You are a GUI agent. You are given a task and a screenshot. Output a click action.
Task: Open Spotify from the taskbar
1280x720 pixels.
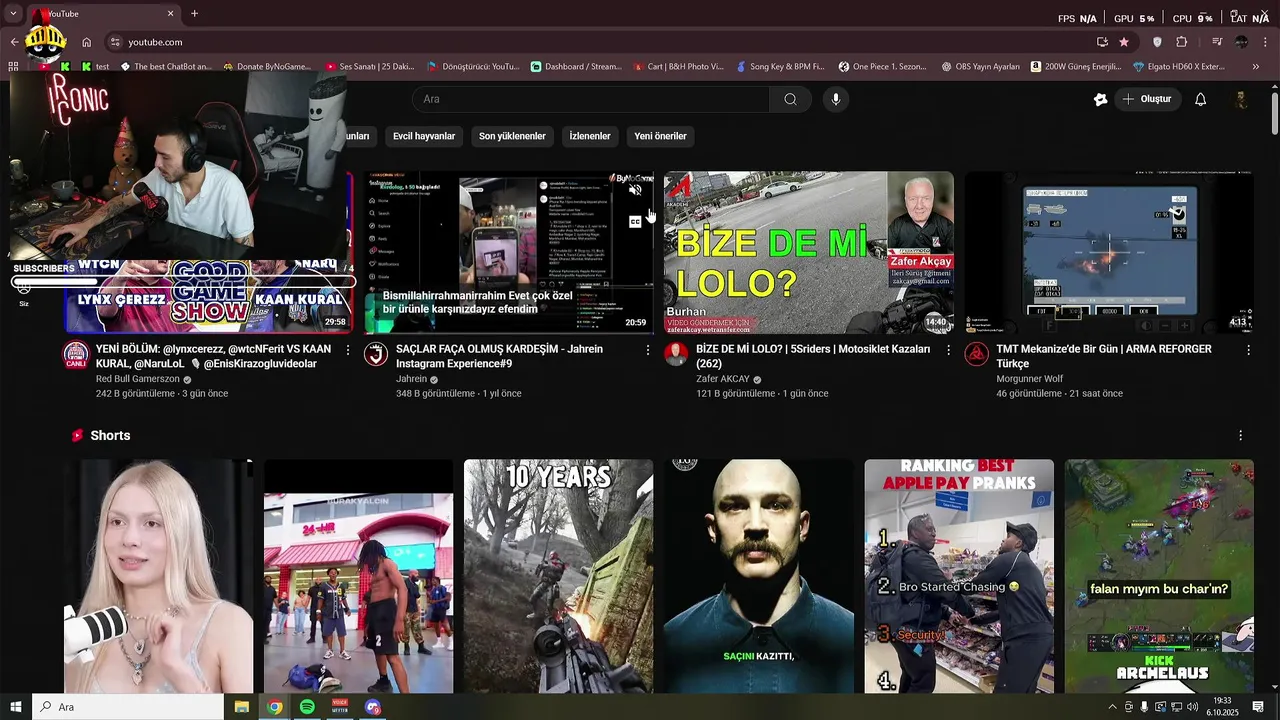pos(307,707)
